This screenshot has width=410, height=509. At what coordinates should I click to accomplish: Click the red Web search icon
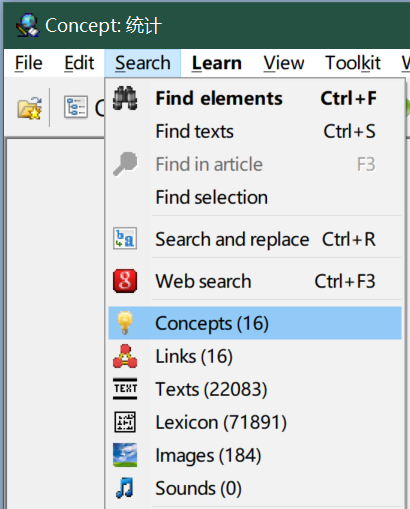(125, 281)
